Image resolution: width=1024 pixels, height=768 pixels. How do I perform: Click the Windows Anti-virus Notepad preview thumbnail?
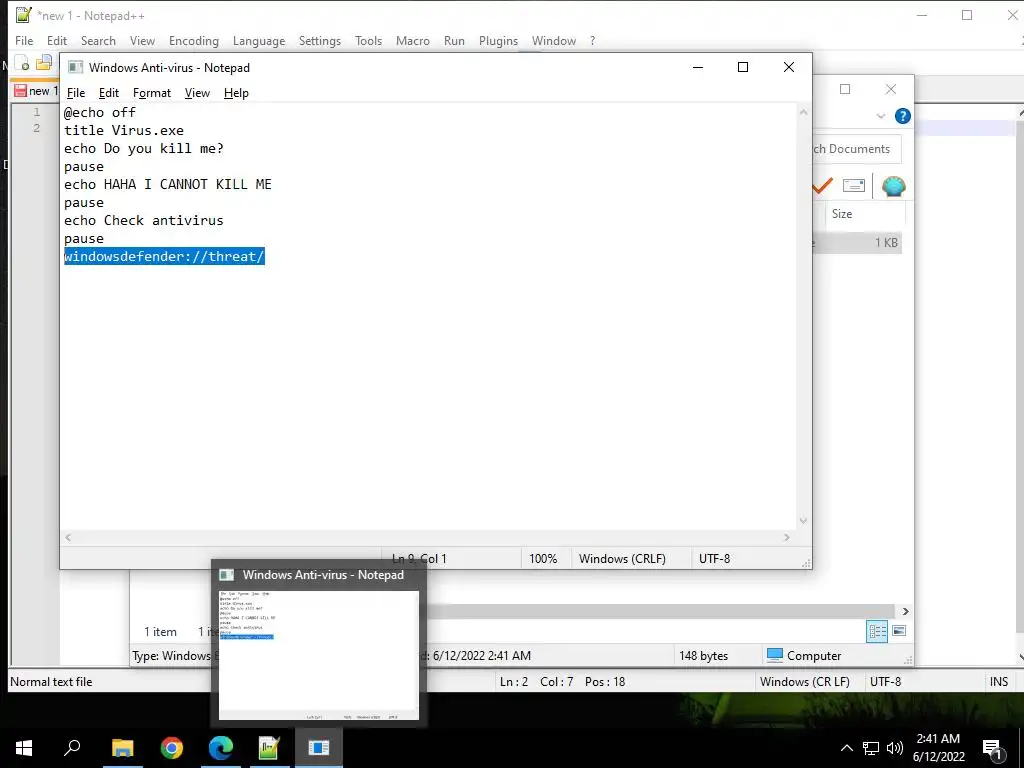(318, 654)
